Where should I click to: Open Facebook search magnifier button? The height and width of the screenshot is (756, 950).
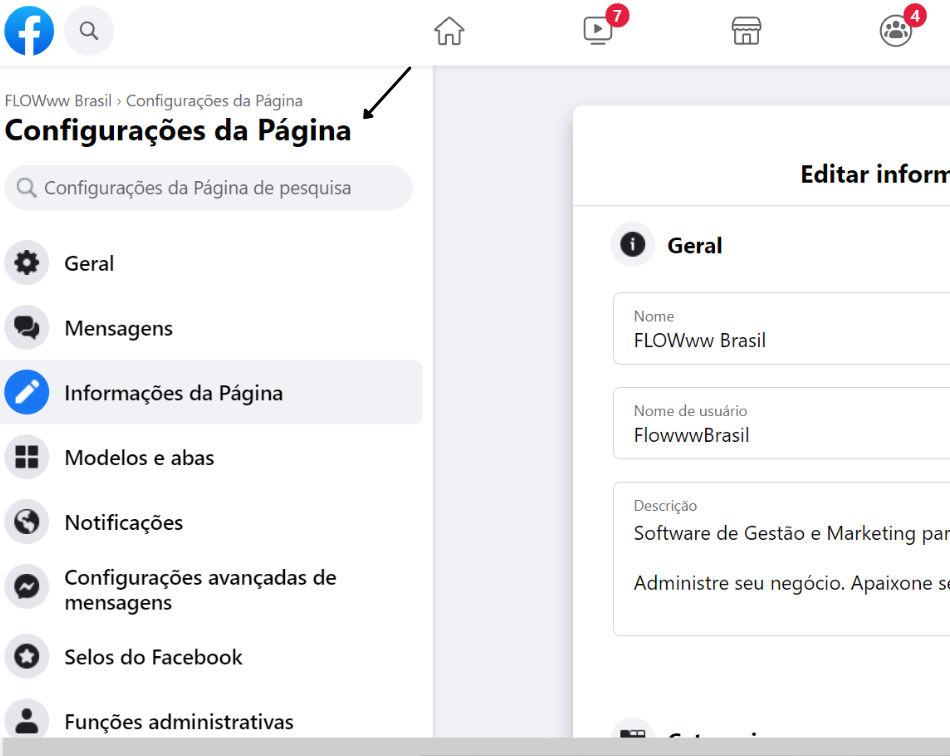point(89,30)
